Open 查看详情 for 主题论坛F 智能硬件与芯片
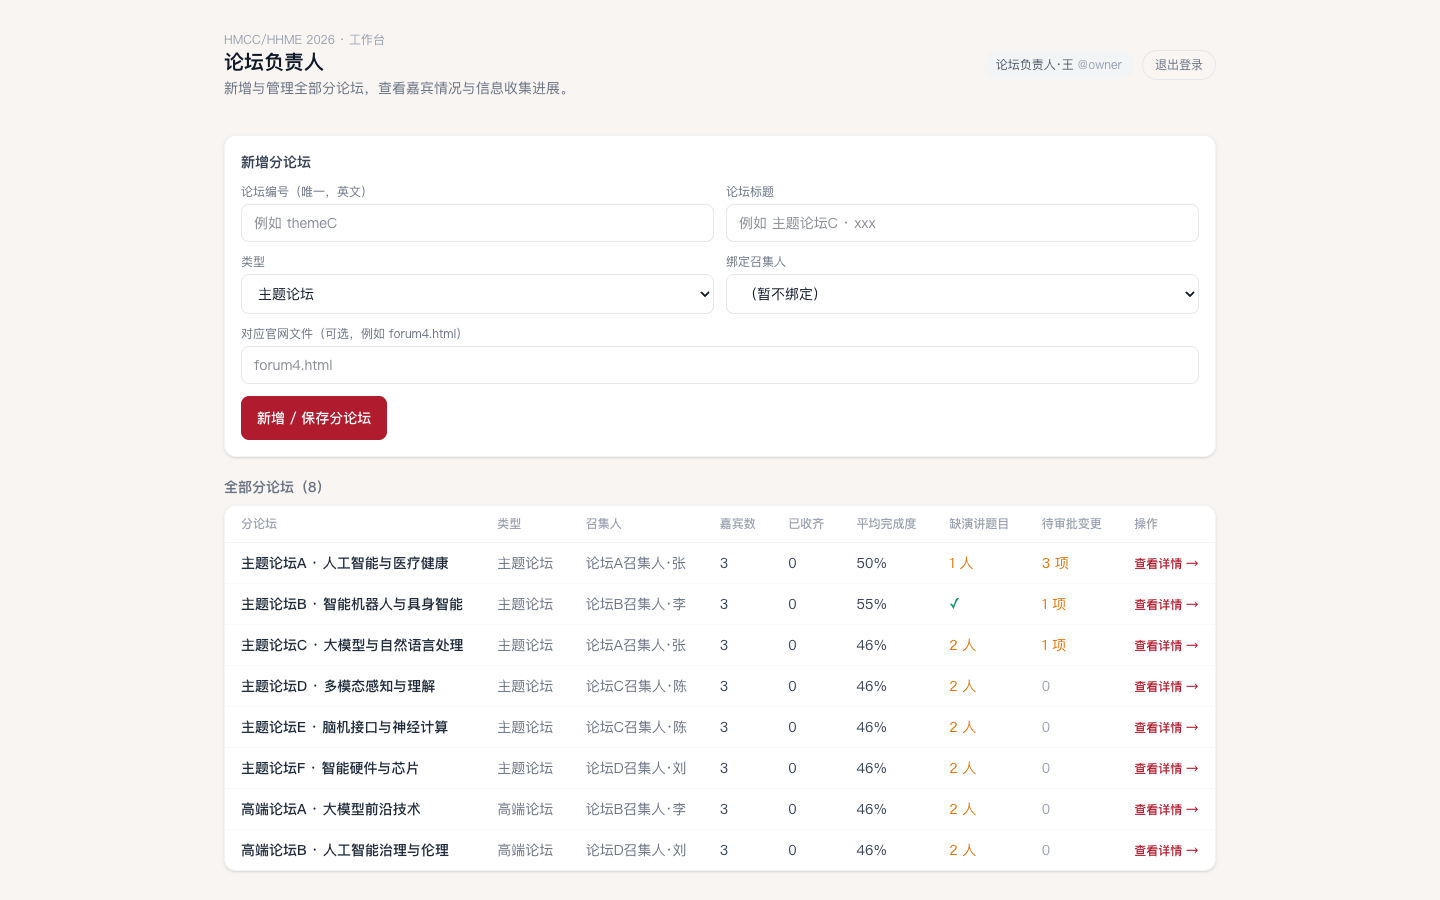The width and height of the screenshot is (1440, 900). click(x=1166, y=769)
